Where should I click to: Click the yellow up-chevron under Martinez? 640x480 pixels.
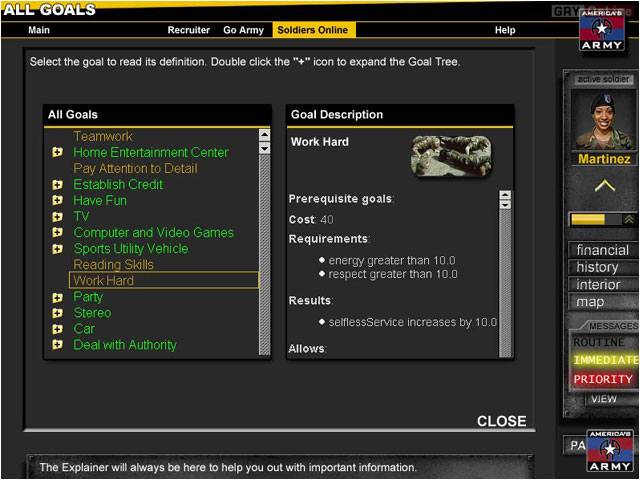[604, 187]
